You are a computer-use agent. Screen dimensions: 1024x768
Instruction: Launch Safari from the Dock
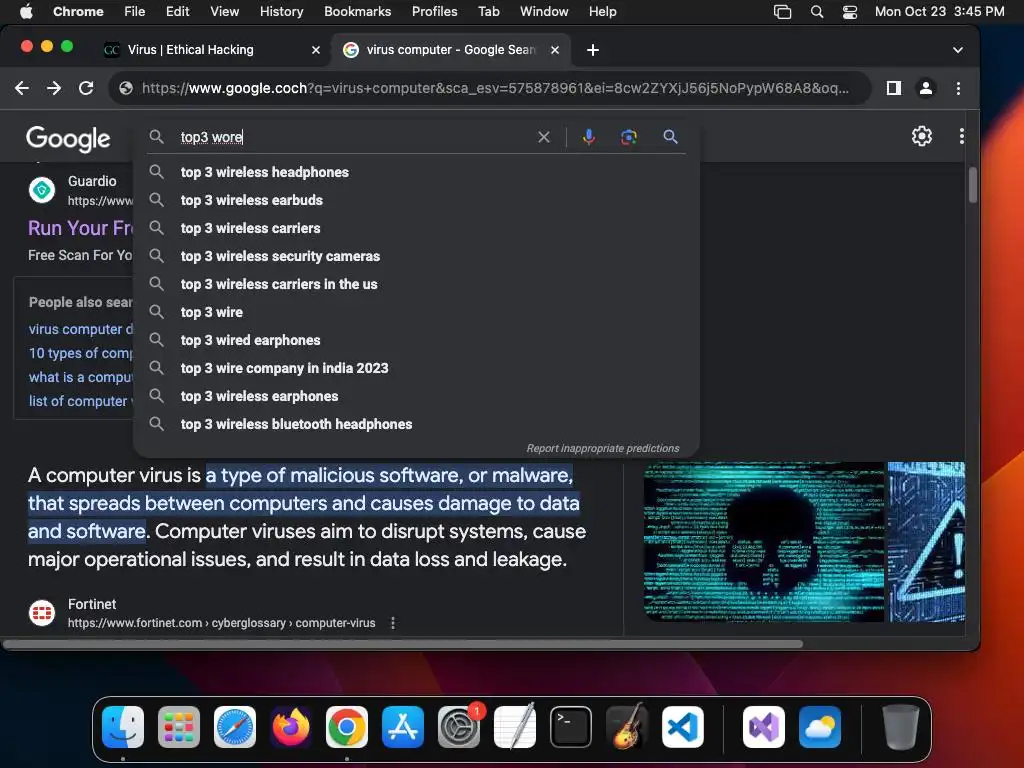234,727
